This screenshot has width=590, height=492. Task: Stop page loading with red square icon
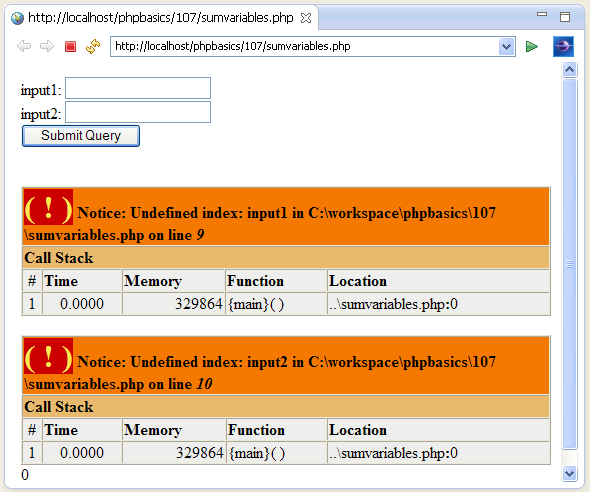coord(70,47)
